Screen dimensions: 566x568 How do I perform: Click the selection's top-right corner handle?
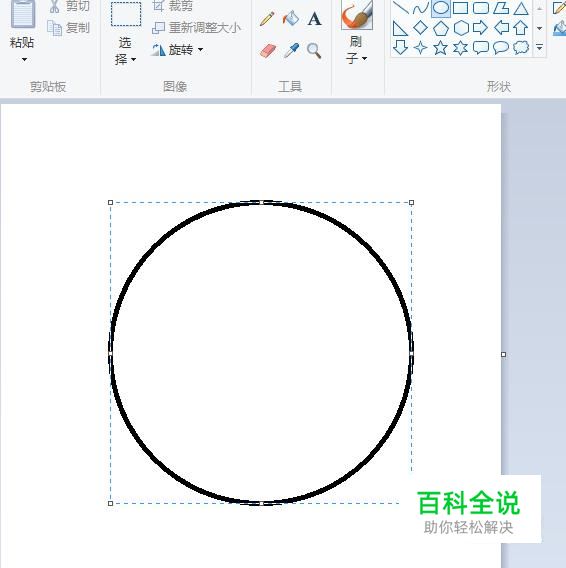coord(411,202)
